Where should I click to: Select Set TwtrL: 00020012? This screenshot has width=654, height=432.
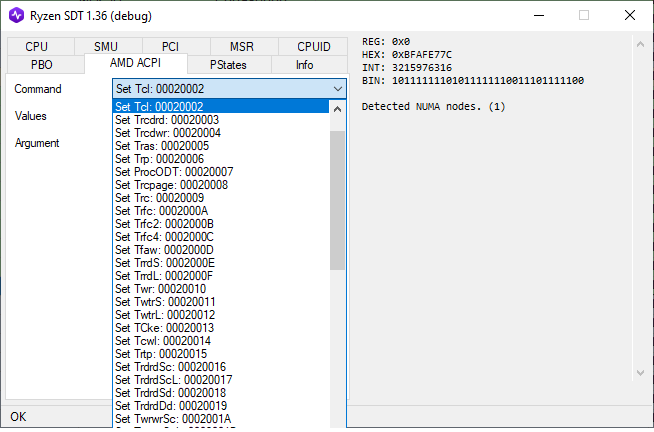pos(221,314)
